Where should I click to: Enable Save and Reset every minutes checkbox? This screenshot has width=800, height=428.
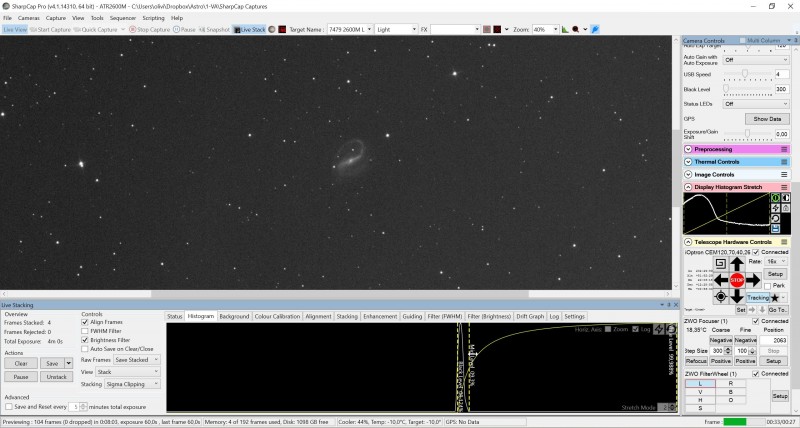click(9, 407)
